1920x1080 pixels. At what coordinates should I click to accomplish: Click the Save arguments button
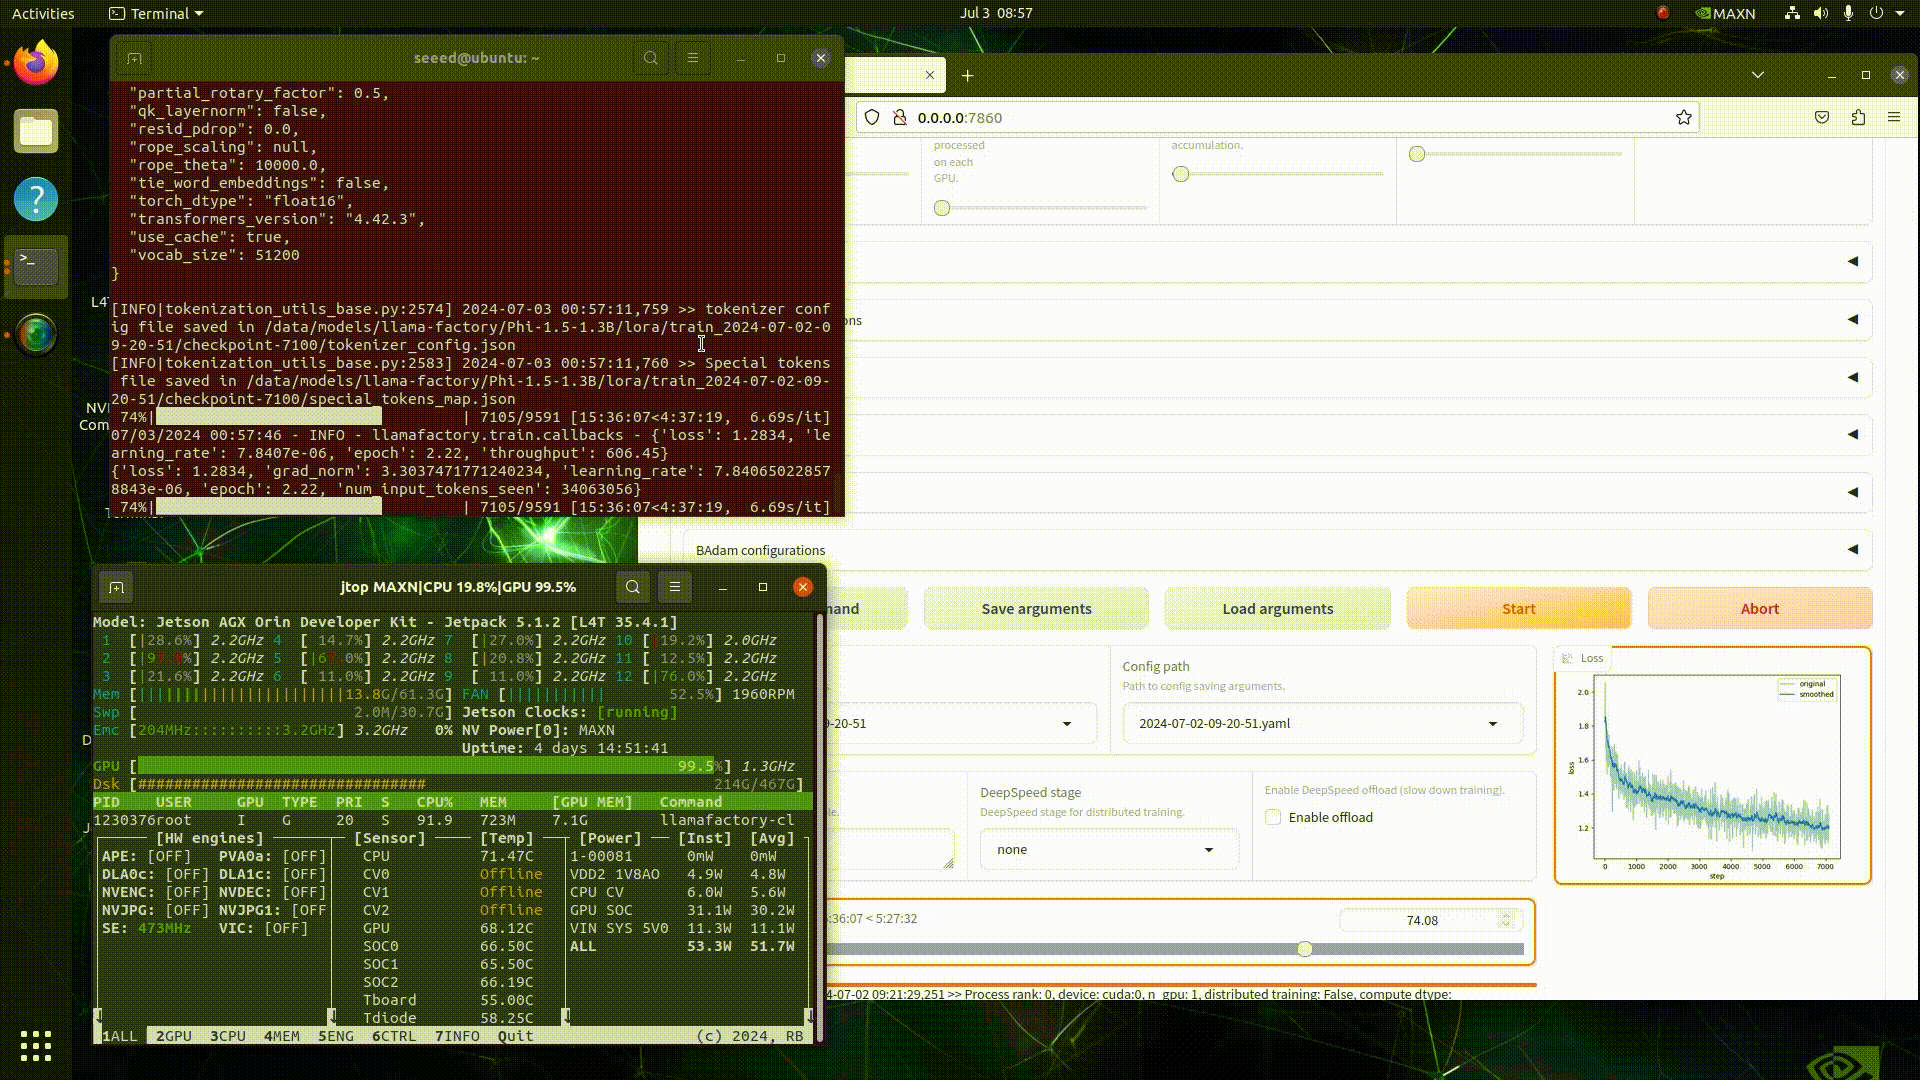click(1036, 608)
